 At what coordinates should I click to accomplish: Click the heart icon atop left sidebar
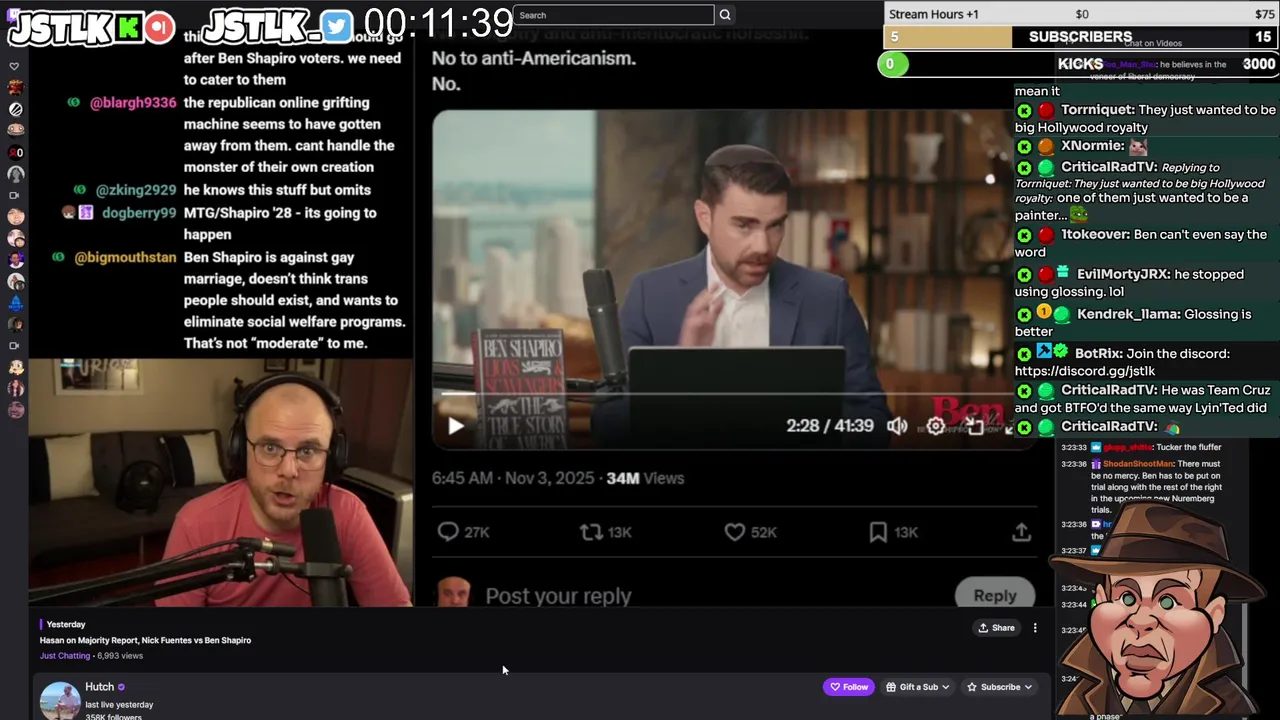(14, 66)
